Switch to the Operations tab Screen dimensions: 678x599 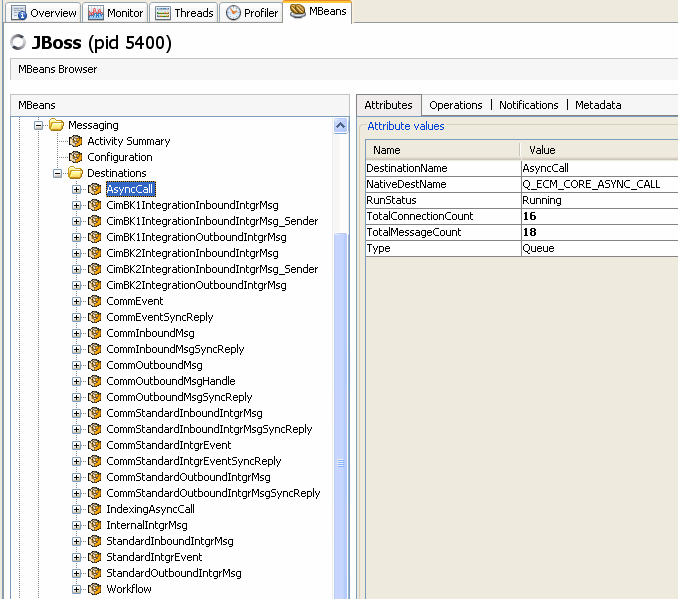[x=455, y=105]
